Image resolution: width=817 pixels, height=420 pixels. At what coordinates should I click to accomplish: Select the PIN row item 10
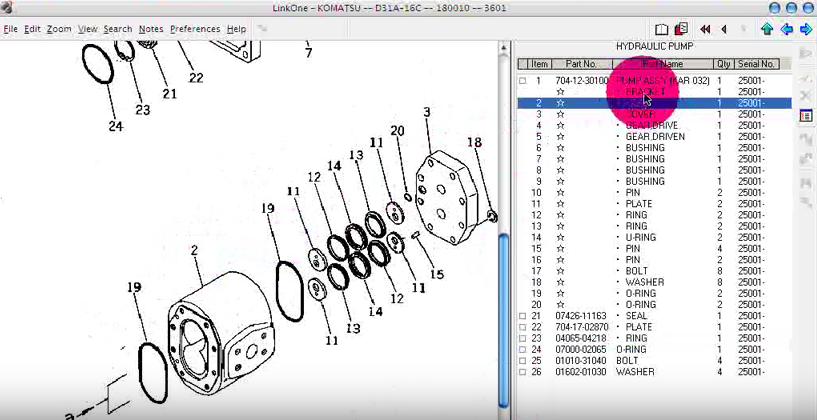[654, 193]
